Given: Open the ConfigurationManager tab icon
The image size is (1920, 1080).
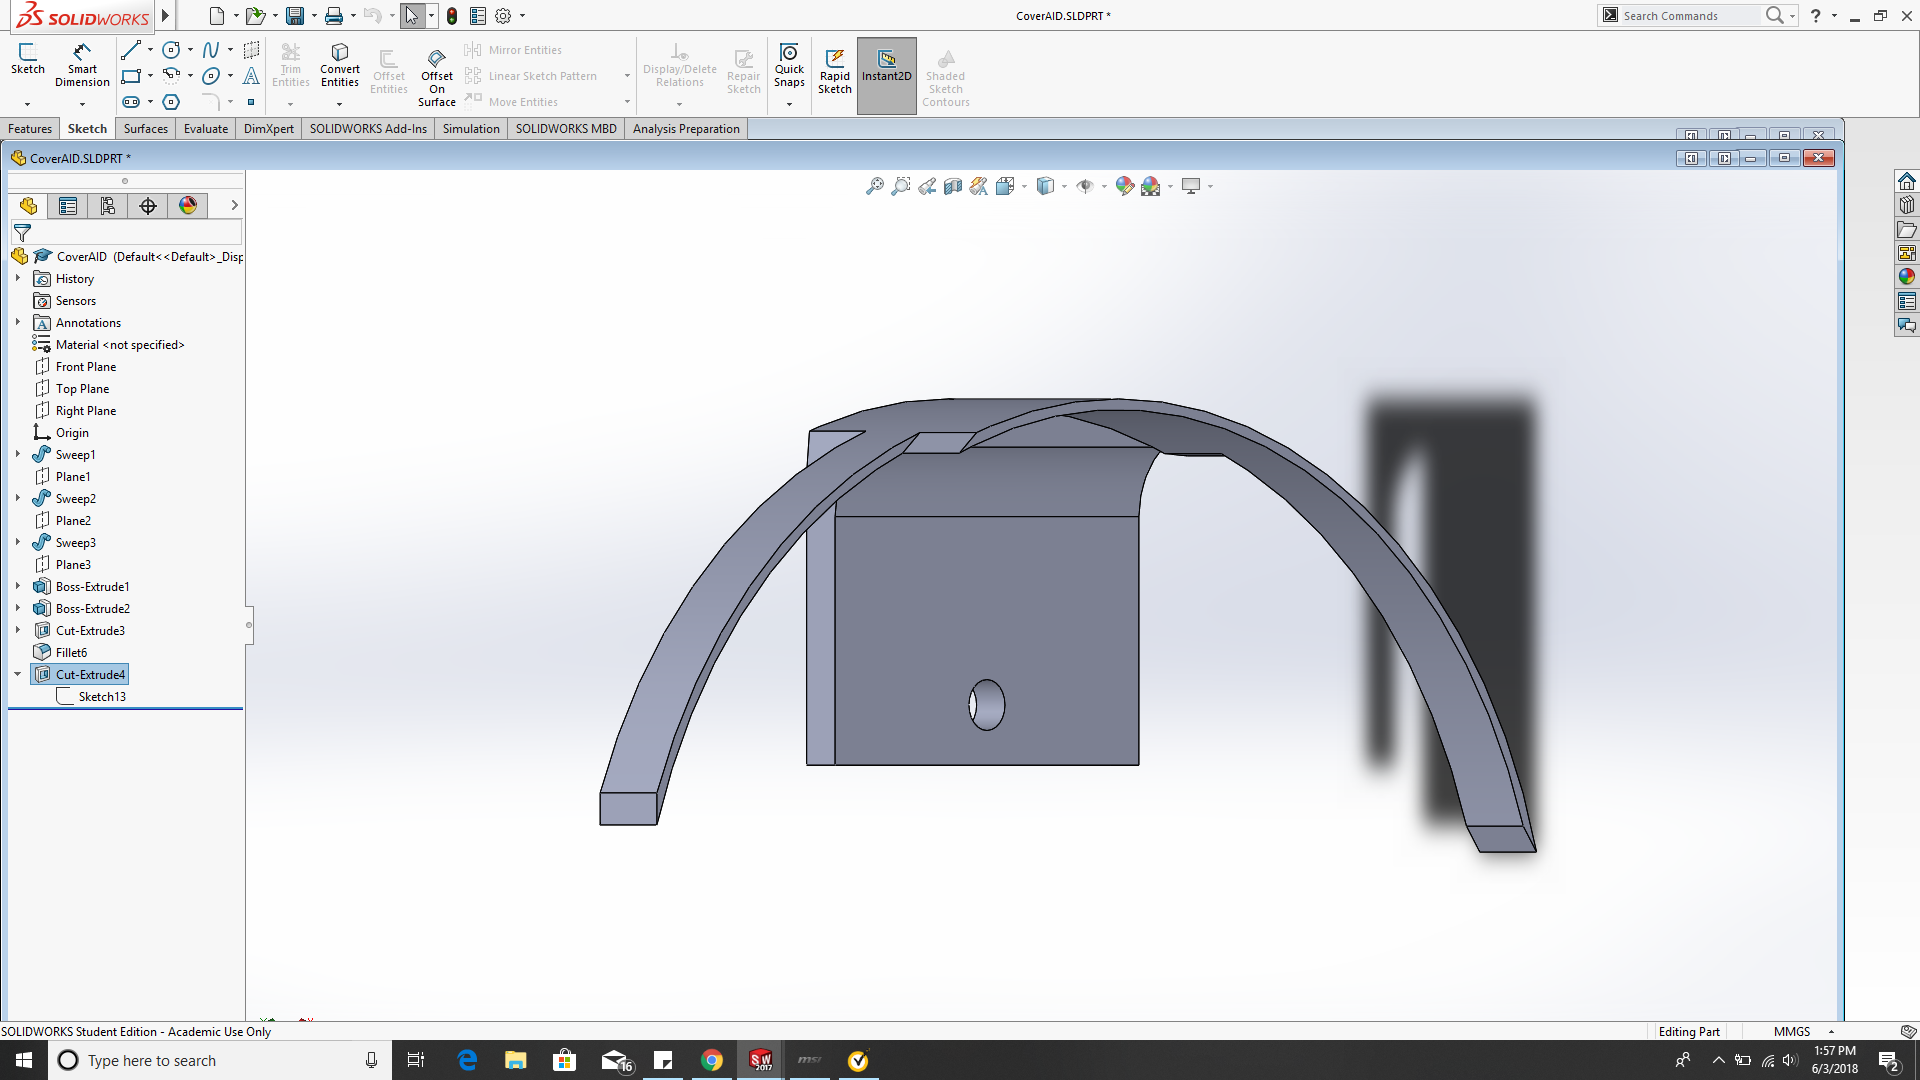Looking at the screenshot, I should pyautogui.click(x=108, y=206).
